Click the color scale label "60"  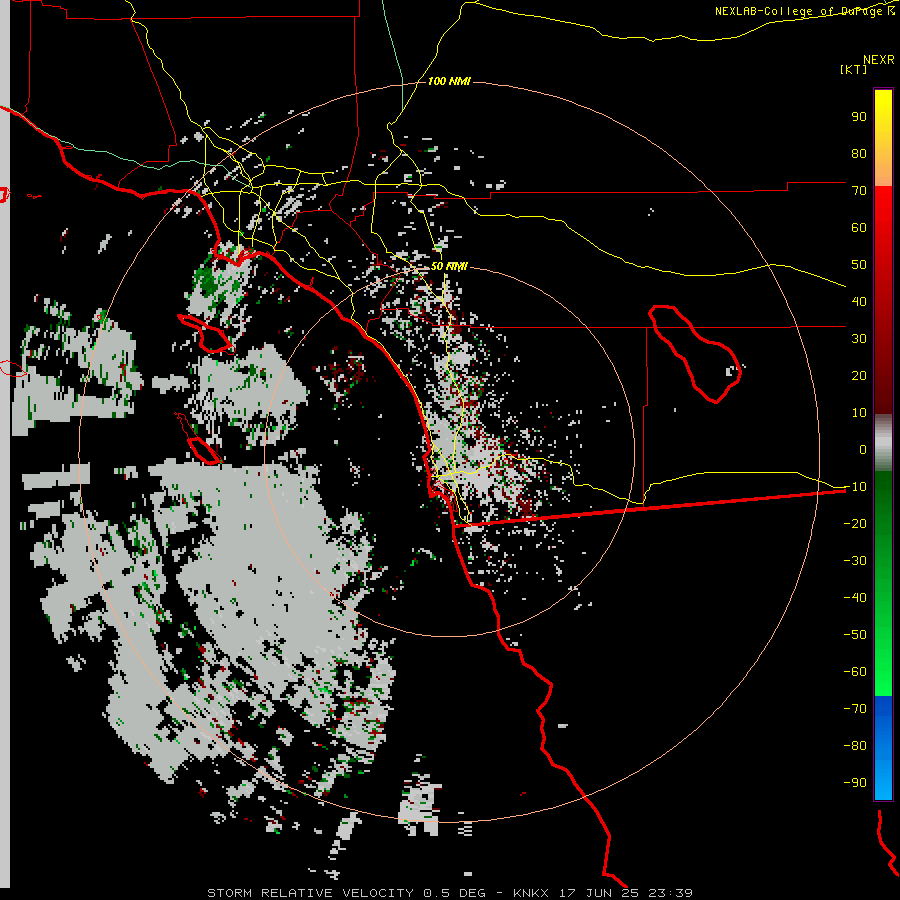point(859,227)
